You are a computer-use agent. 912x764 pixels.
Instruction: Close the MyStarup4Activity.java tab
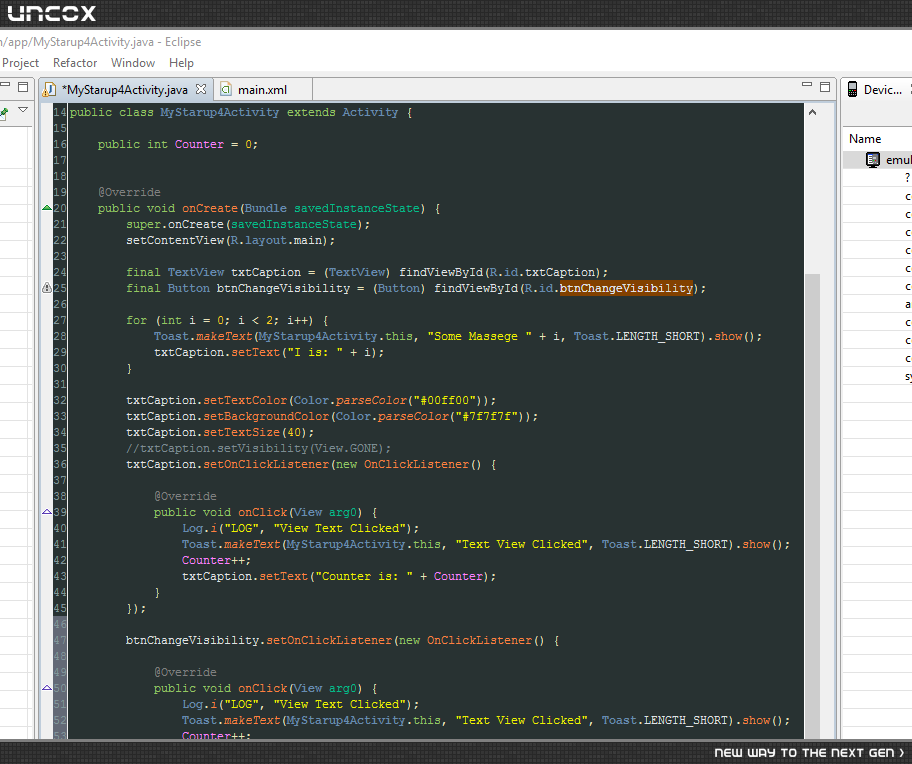pos(201,89)
